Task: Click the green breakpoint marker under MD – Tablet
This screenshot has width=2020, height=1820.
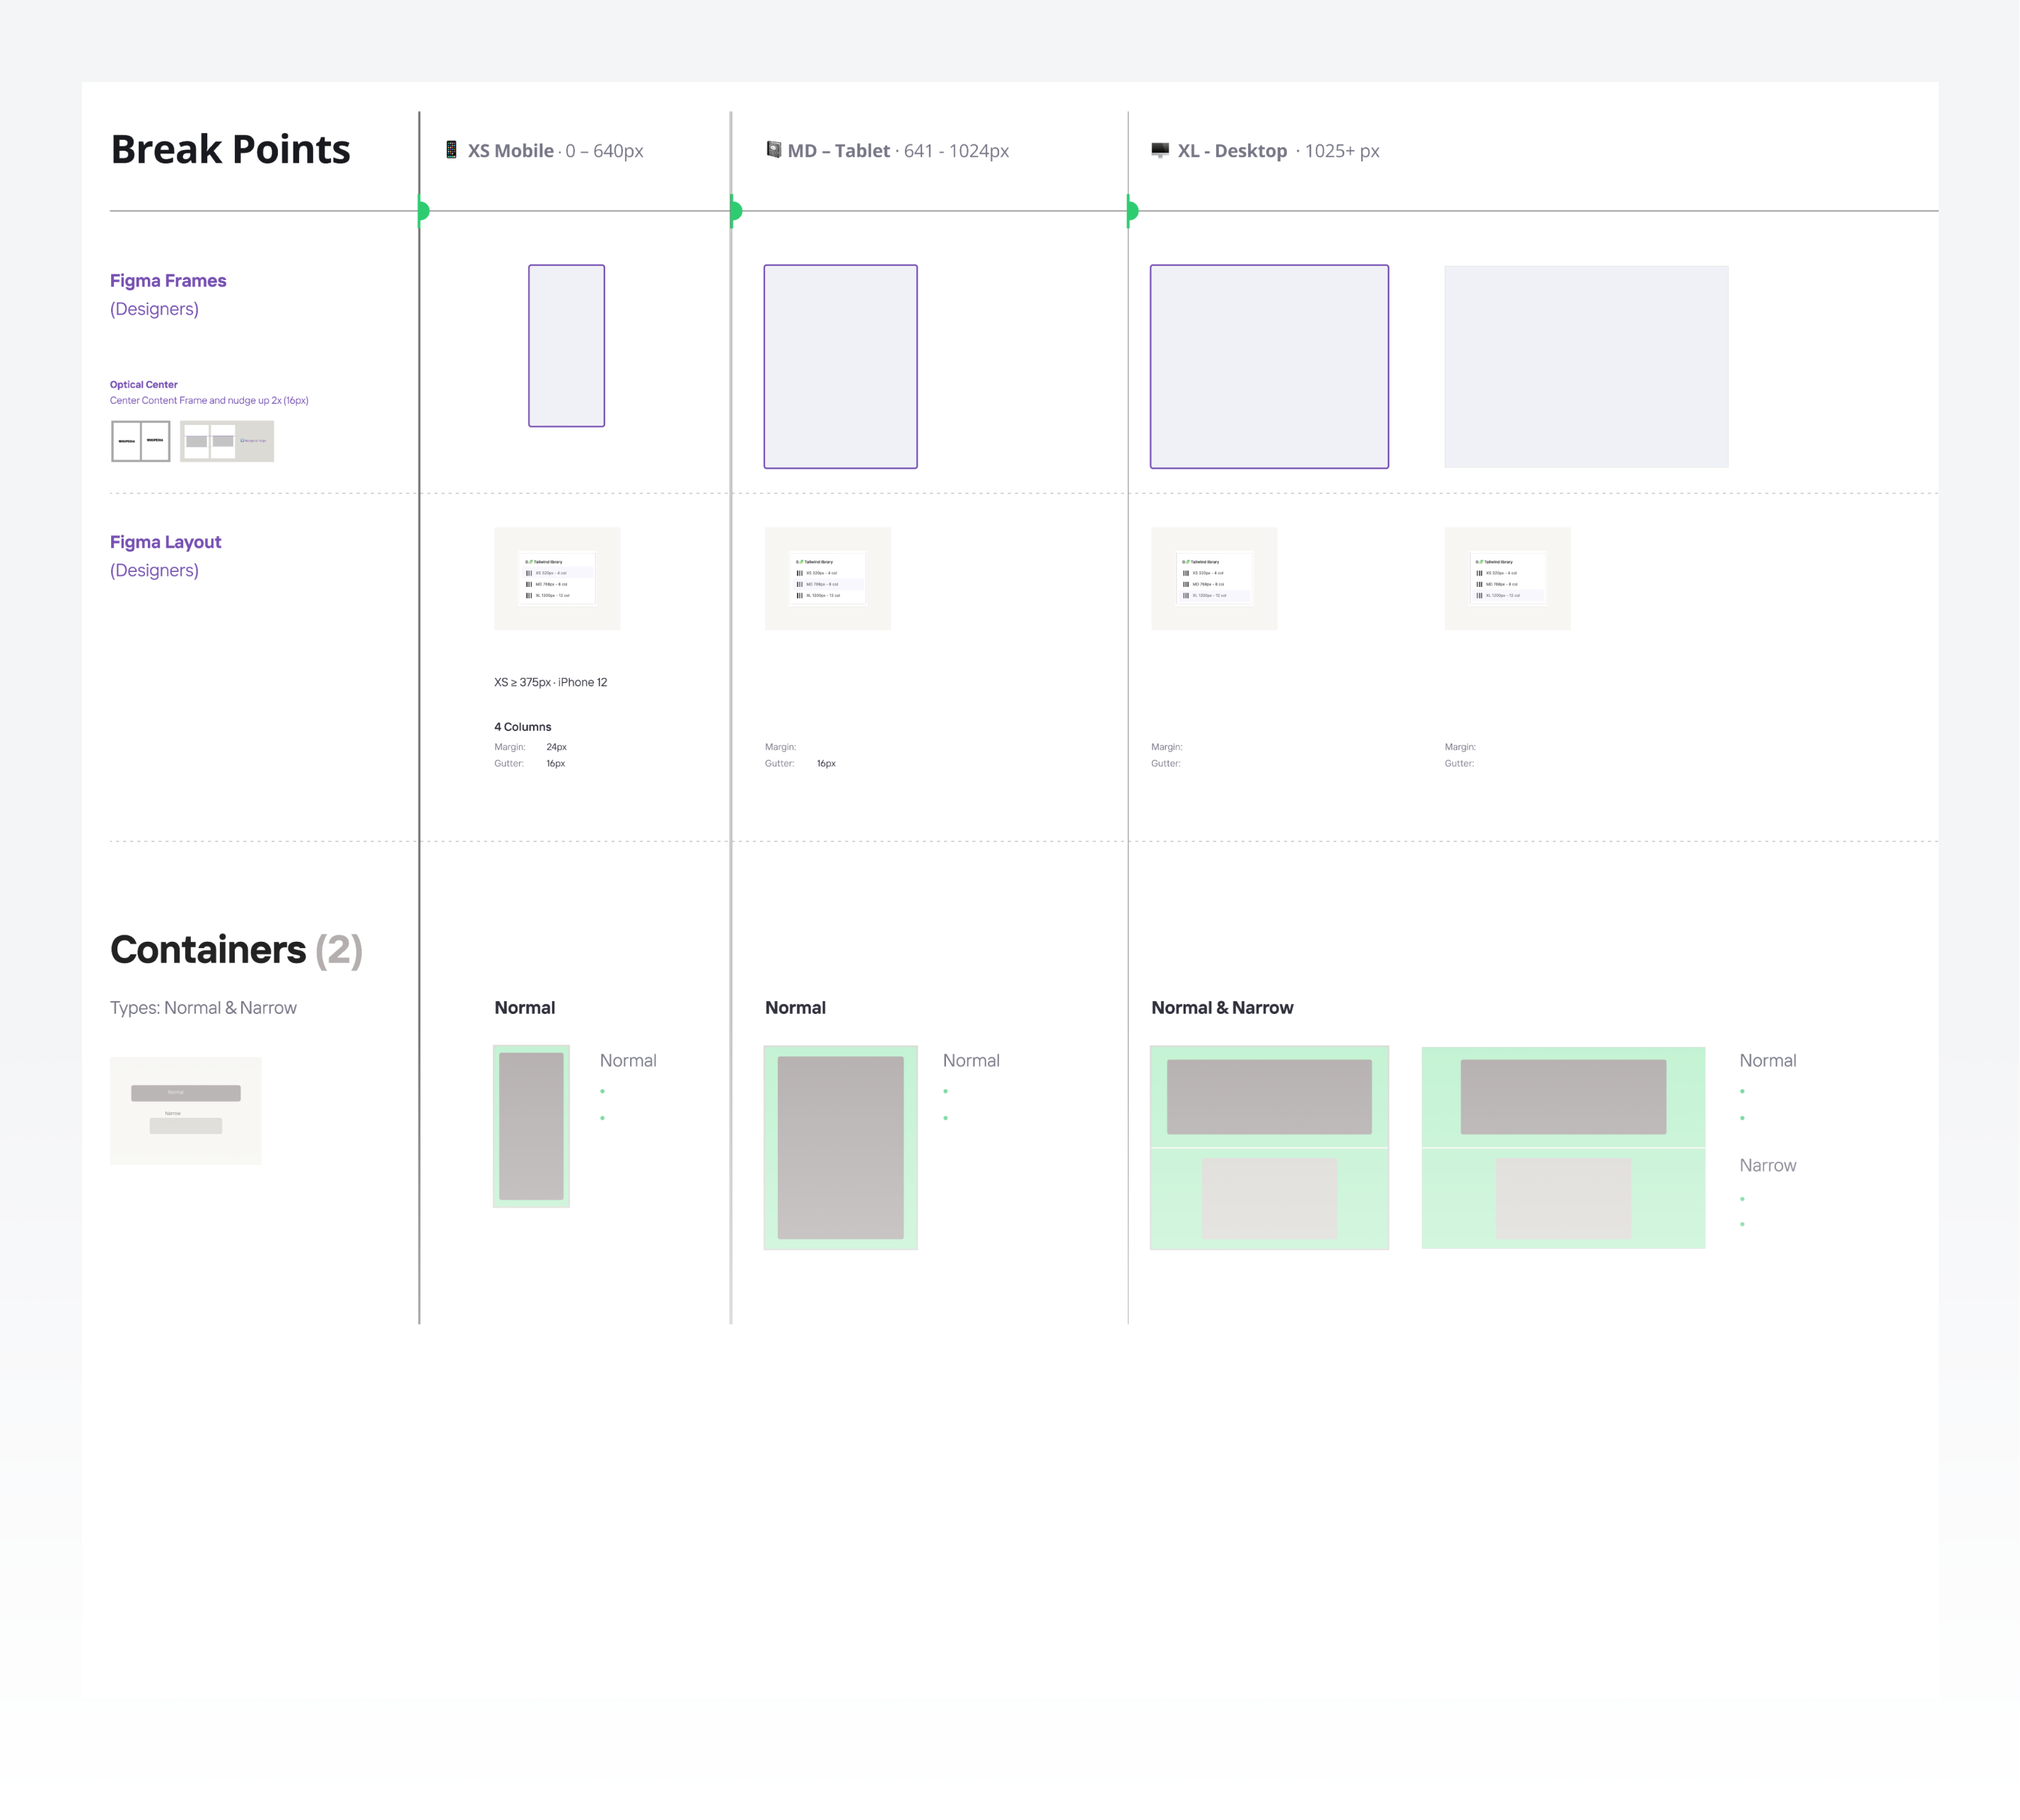Action: [735, 211]
